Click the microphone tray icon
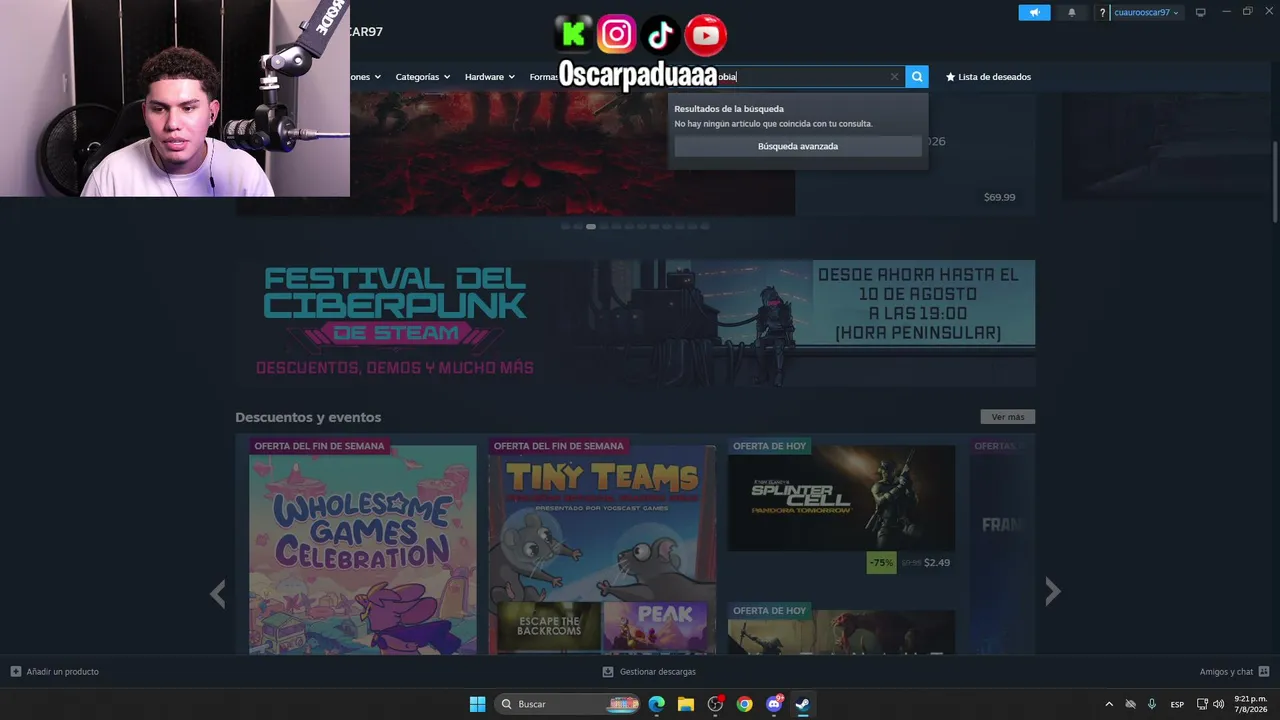1280x720 pixels. [x=1152, y=704]
